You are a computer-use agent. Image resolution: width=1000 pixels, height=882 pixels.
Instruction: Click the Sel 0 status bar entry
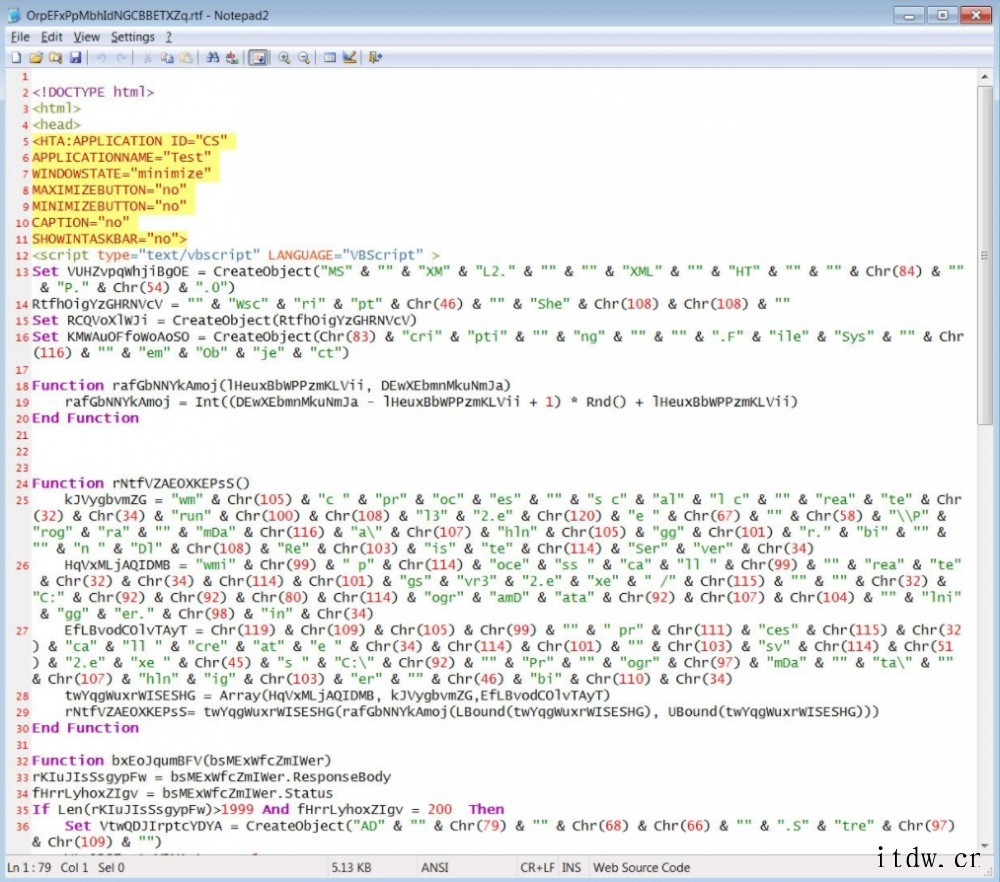click(x=111, y=867)
